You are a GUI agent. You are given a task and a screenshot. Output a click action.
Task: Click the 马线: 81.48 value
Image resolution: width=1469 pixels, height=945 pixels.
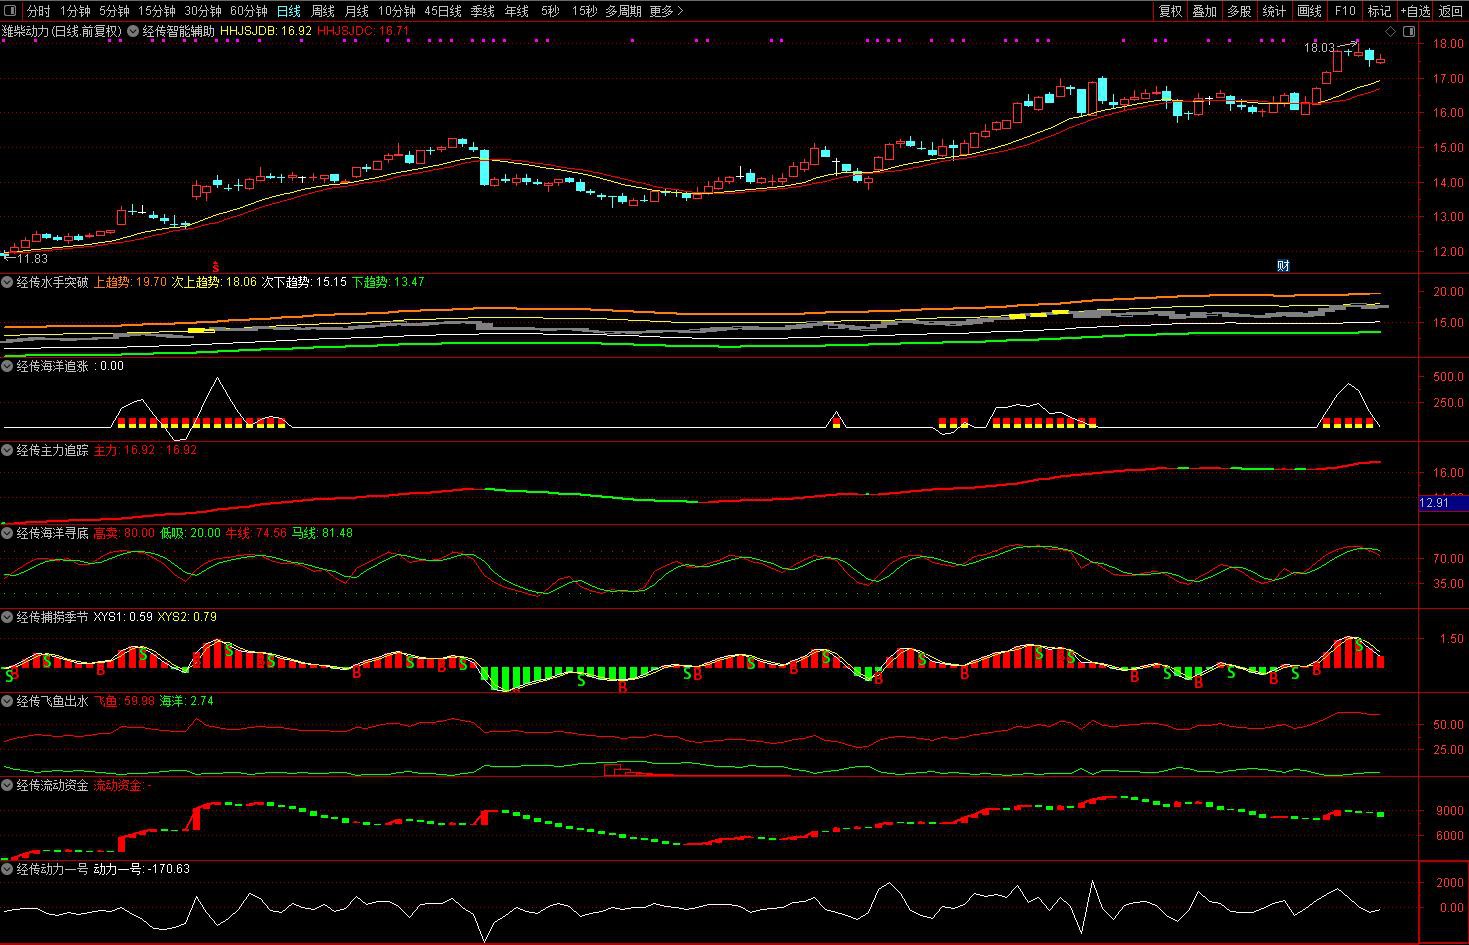coord(322,533)
